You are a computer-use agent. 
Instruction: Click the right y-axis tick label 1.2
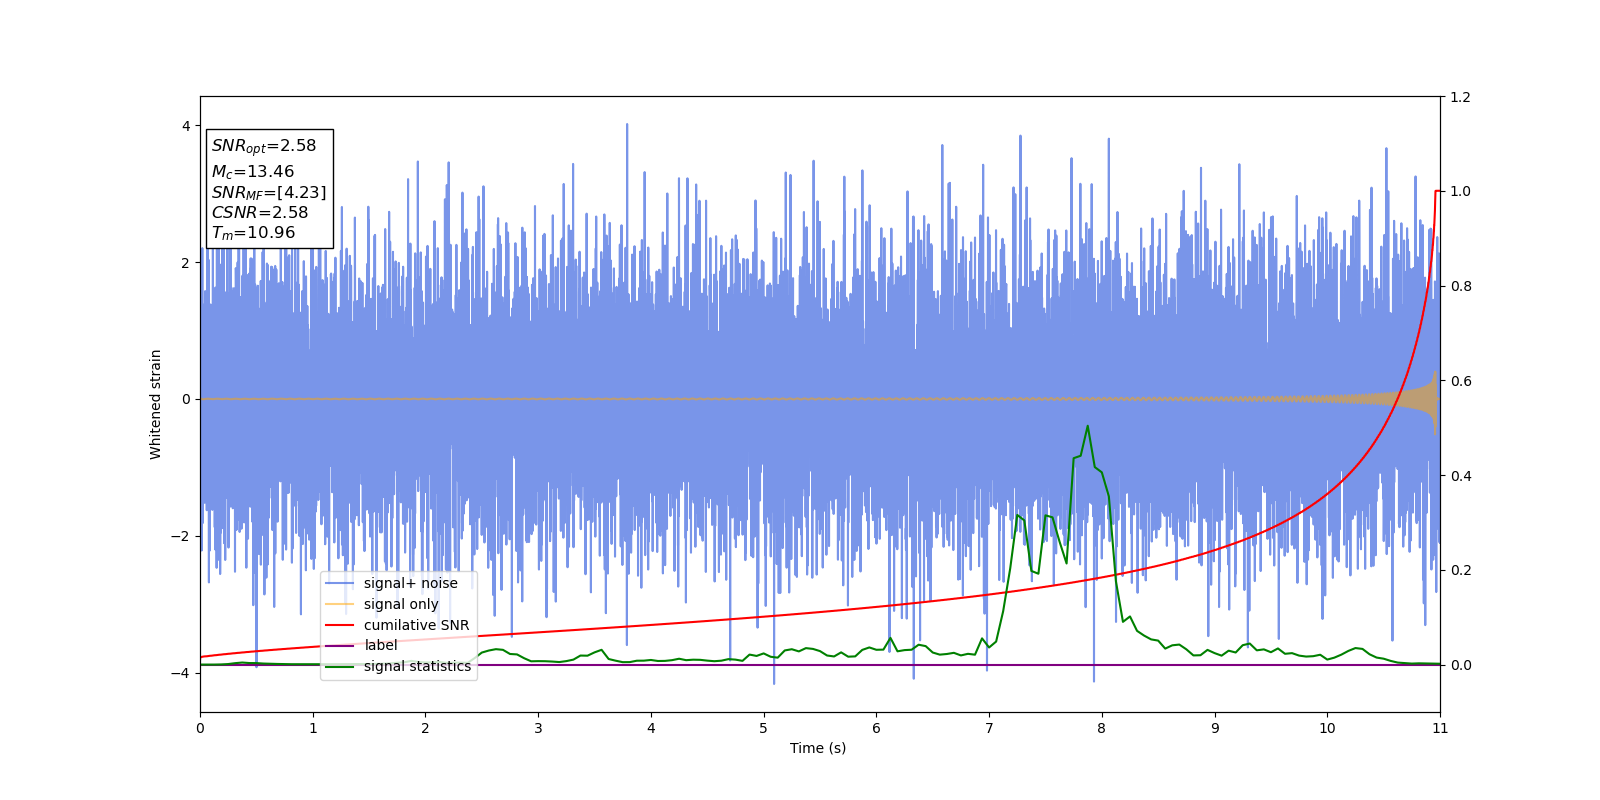pos(1460,97)
